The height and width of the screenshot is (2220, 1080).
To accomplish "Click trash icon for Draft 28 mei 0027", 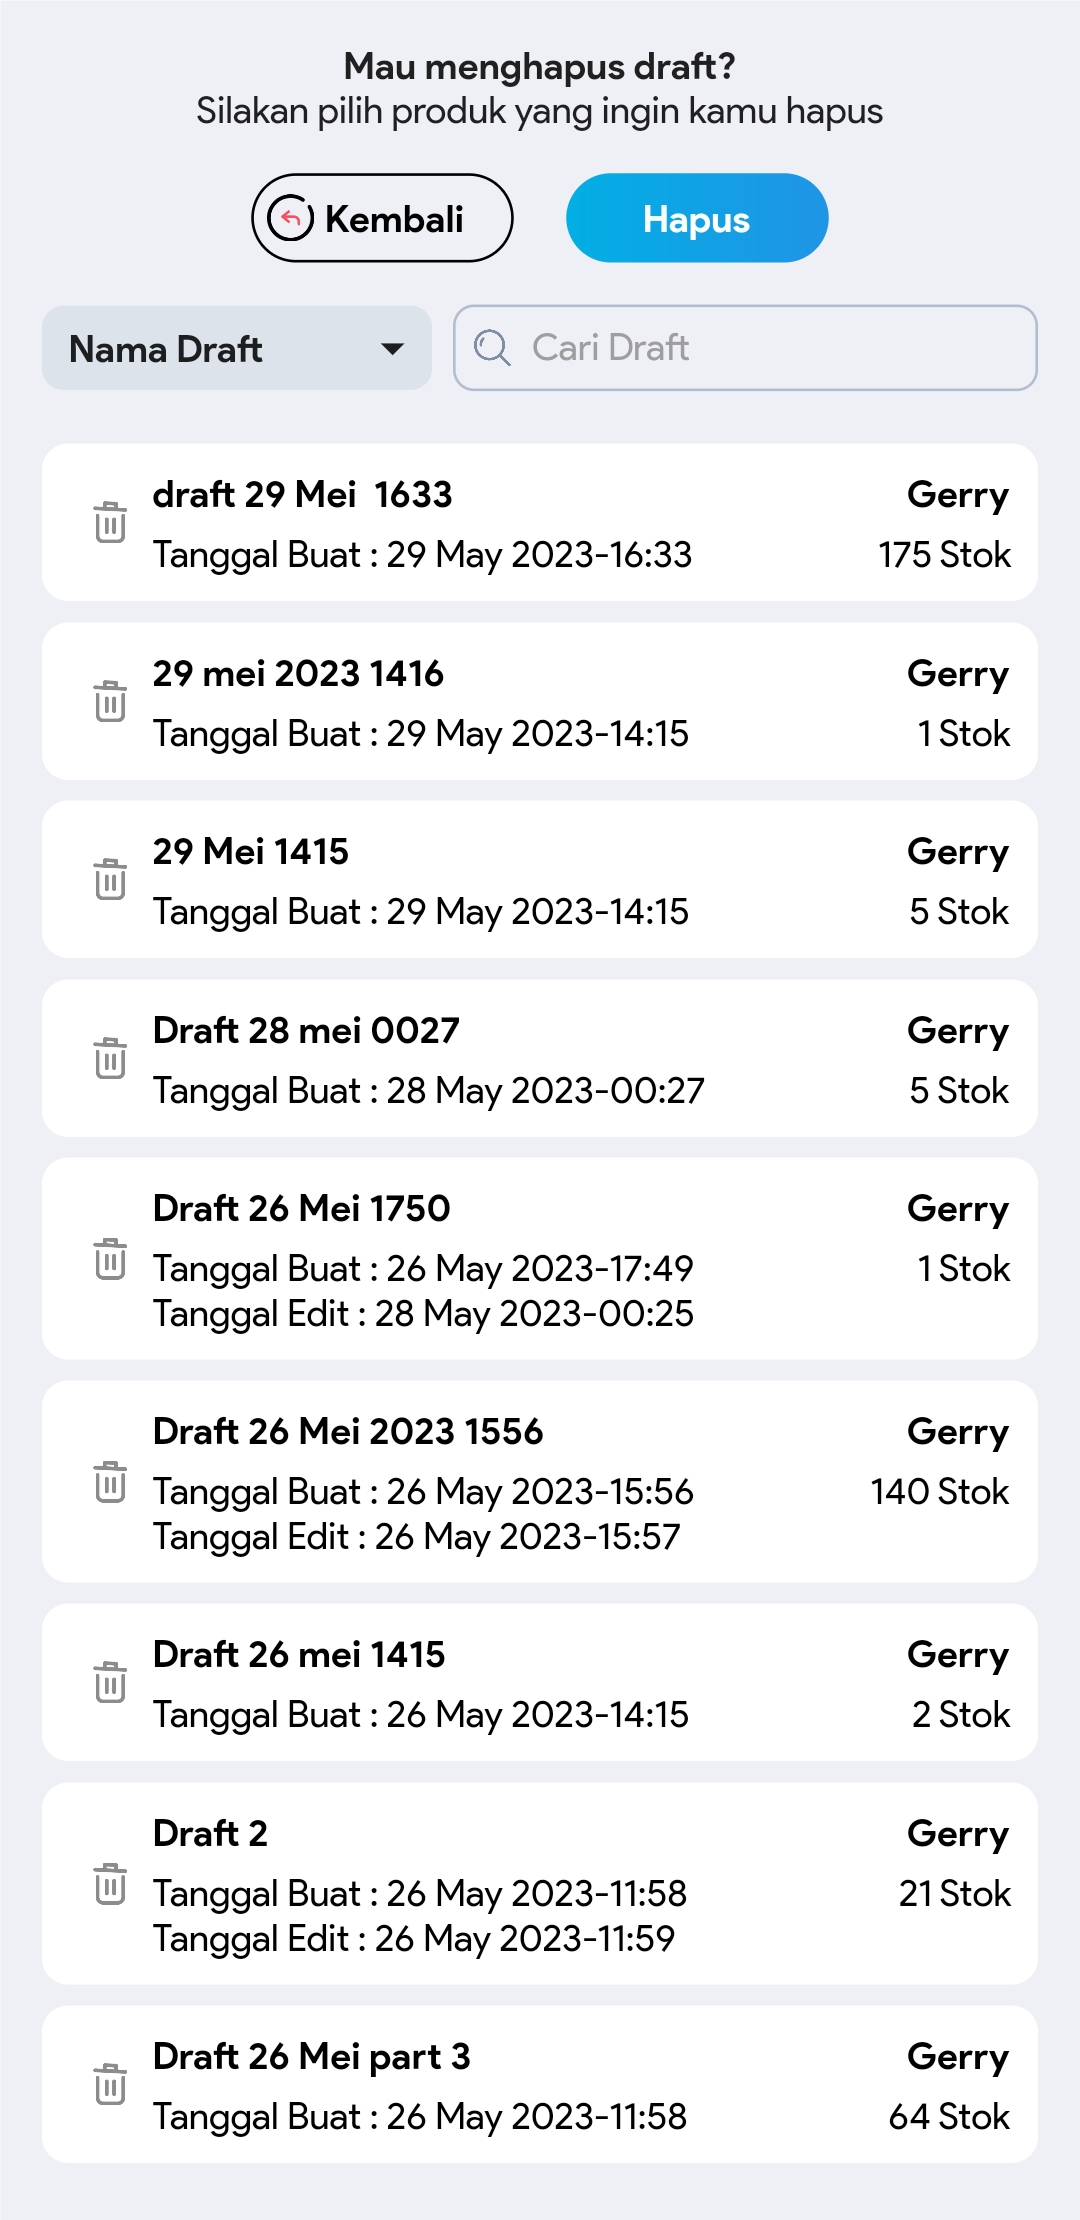I will [x=110, y=1058].
